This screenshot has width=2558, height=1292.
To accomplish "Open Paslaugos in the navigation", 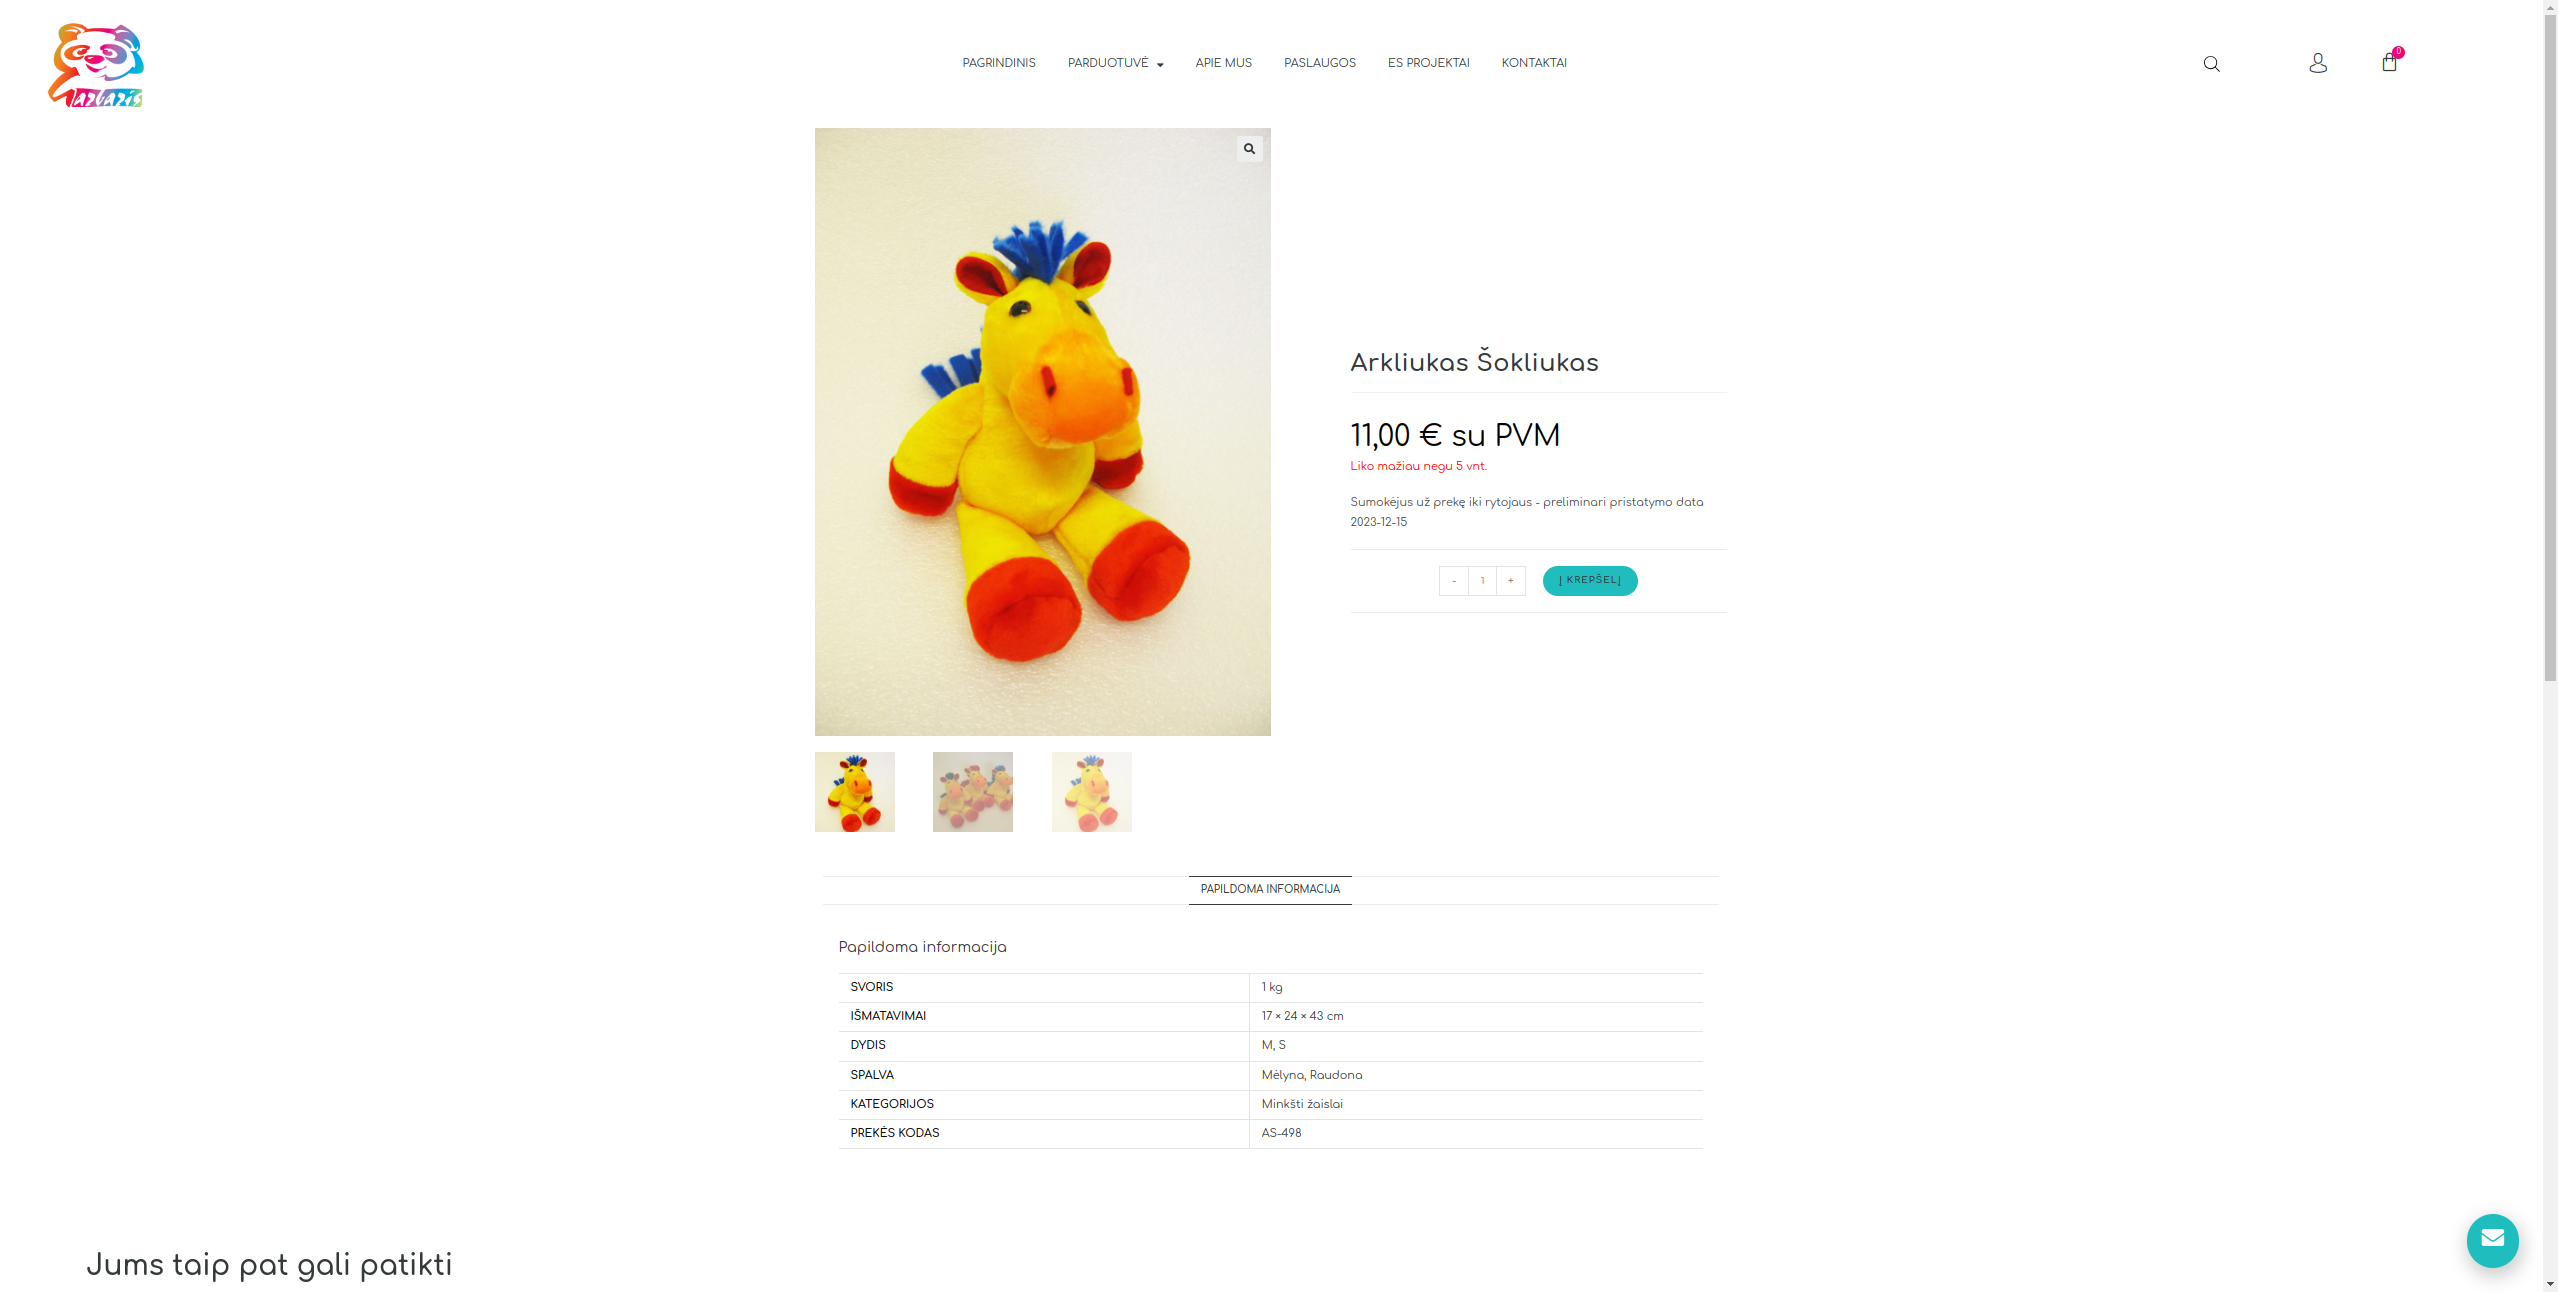I will click(1319, 63).
